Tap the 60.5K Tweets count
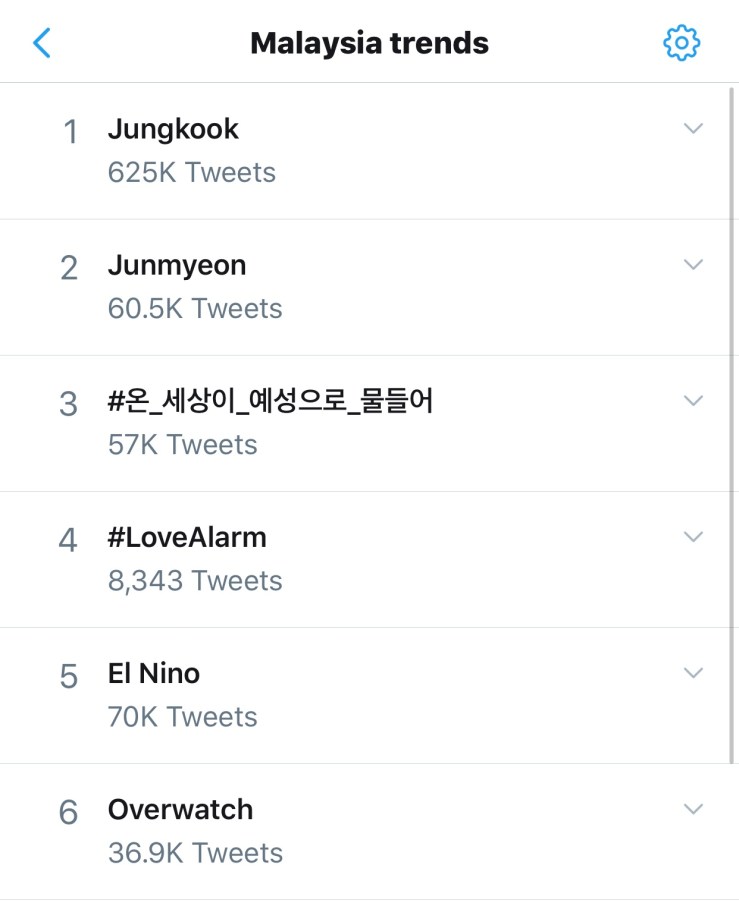The height and width of the screenshot is (903, 739). coord(195,308)
